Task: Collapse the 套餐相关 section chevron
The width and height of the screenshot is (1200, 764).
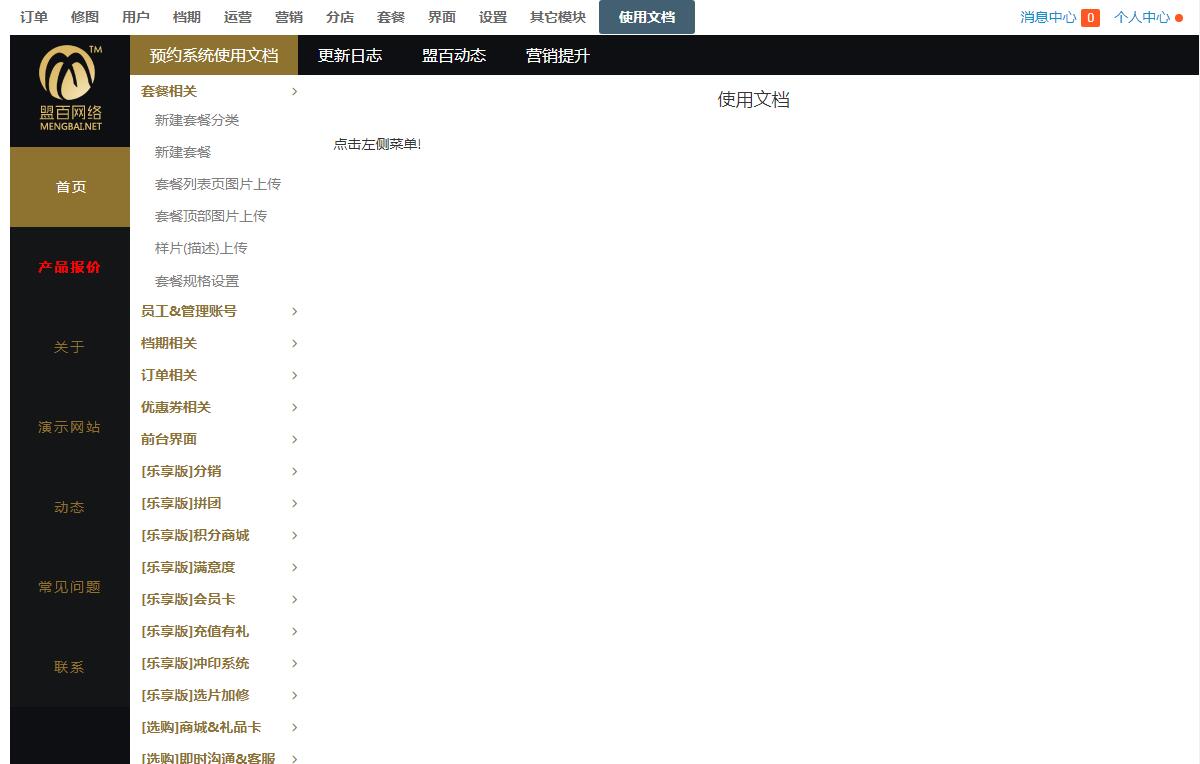Action: (294, 92)
